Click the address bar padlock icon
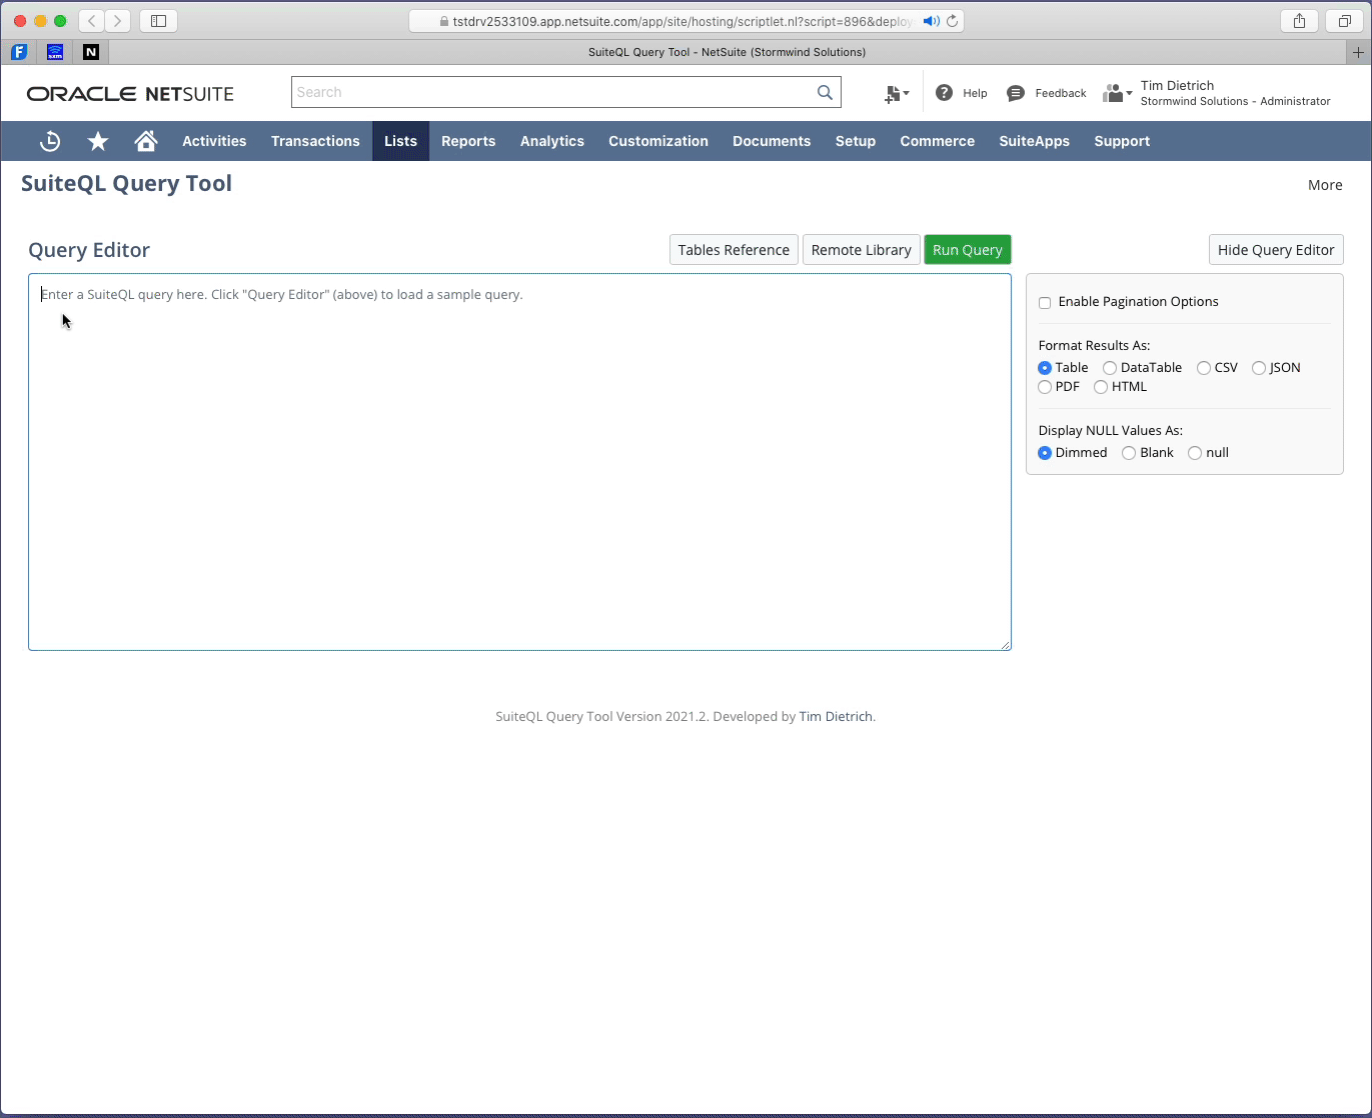The image size is (1372, 1118). pyautogui.click(x=445, y=21)
